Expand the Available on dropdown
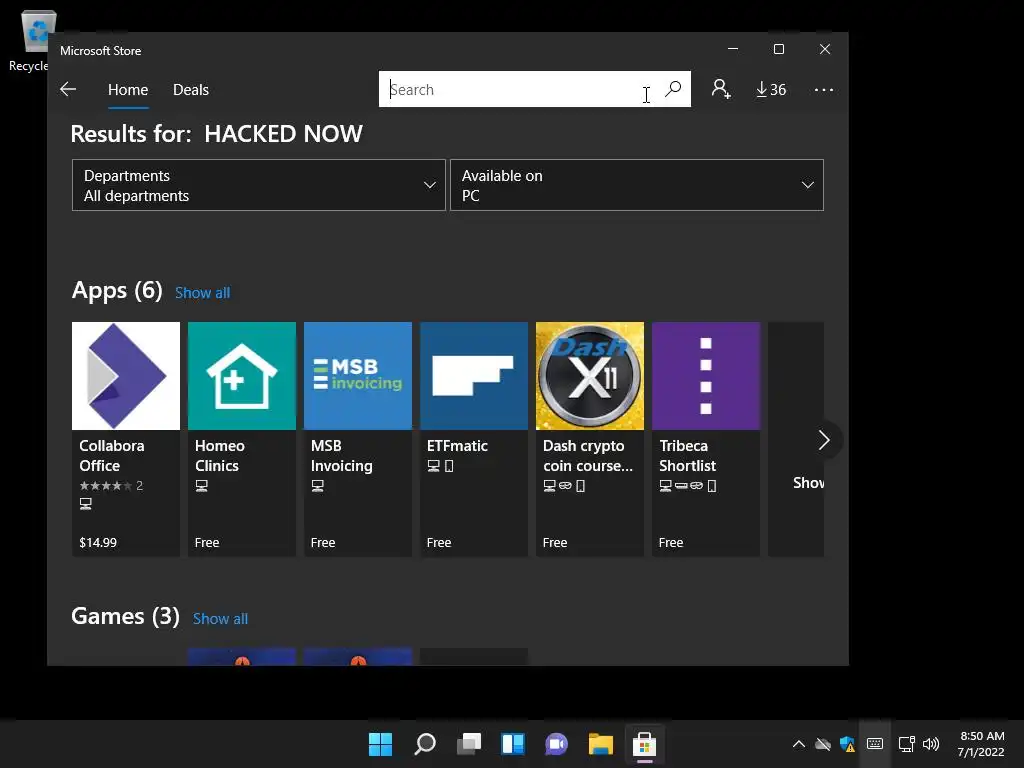 (637, 185)
